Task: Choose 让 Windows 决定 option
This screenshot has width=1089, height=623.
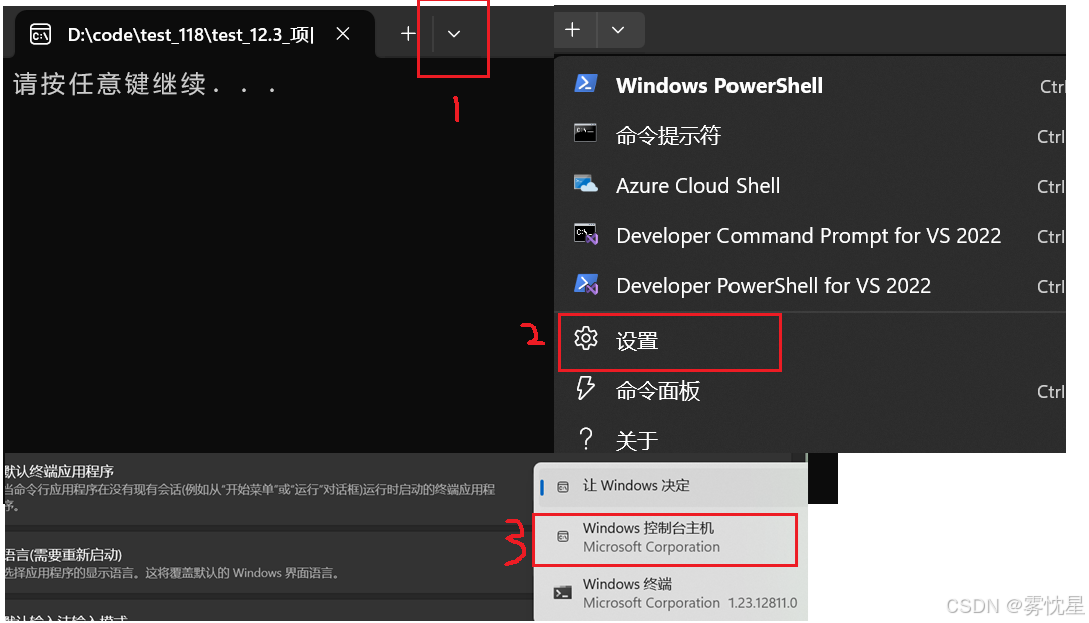Action: 670,486
